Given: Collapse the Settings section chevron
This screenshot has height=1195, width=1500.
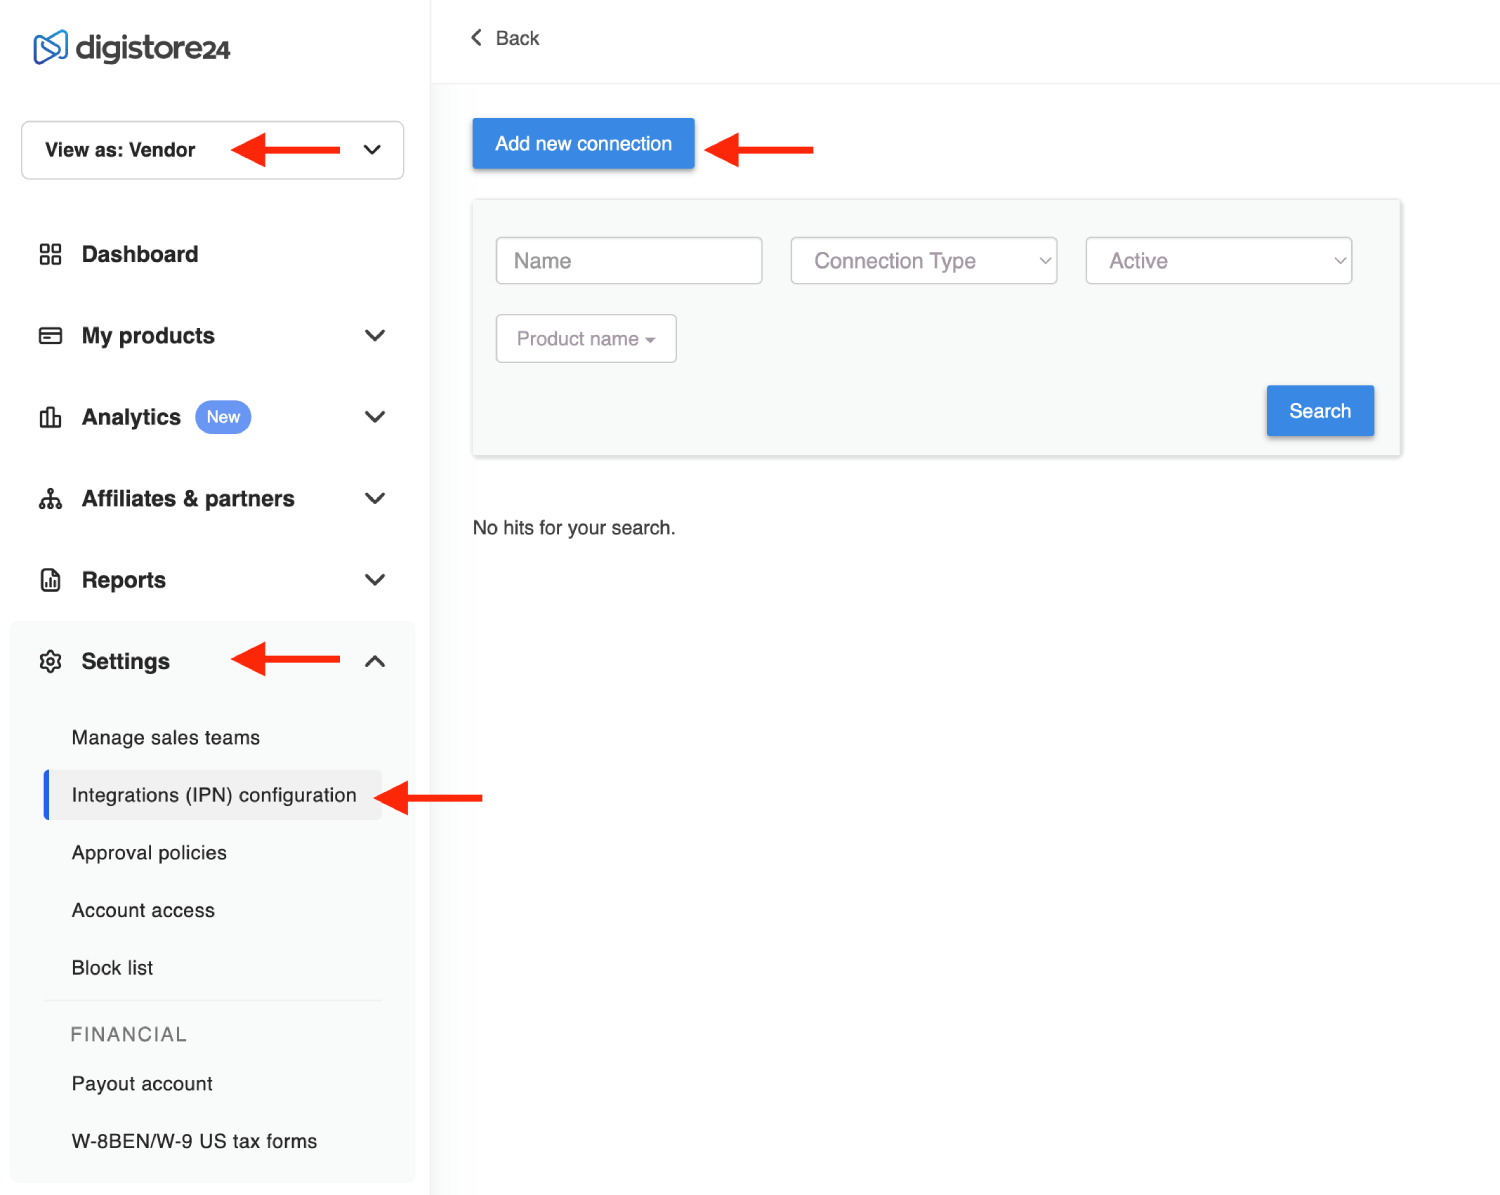Looking at the screenshot, I should (x=375, y=661).
